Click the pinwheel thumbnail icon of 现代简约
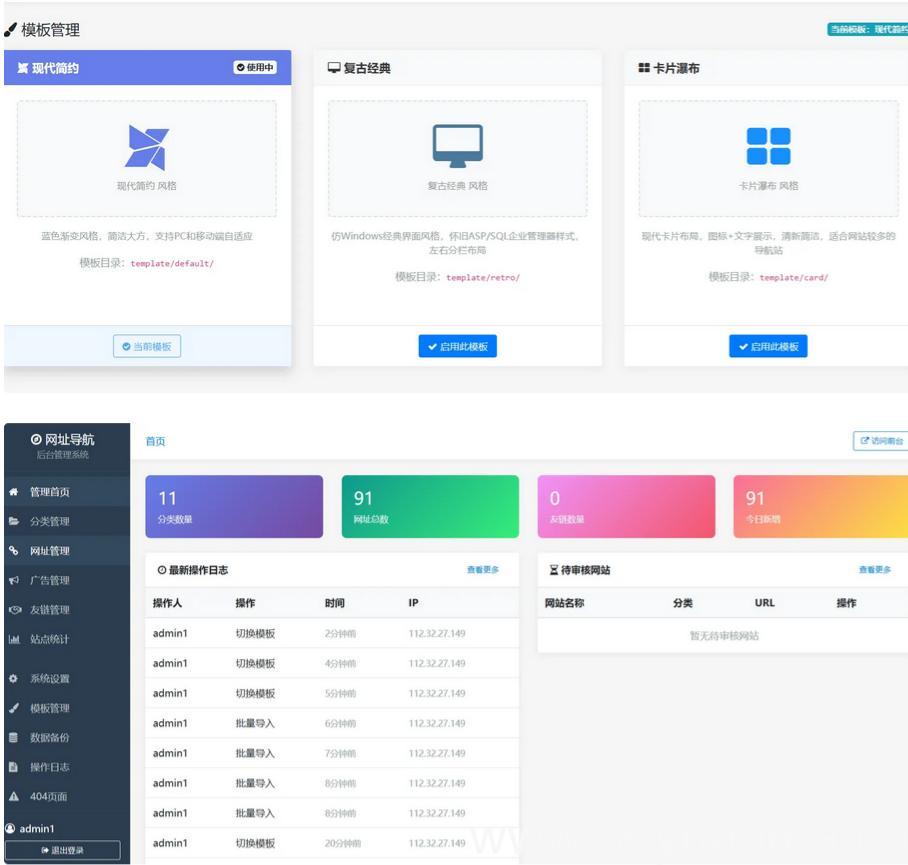 [x=147, y=147]
